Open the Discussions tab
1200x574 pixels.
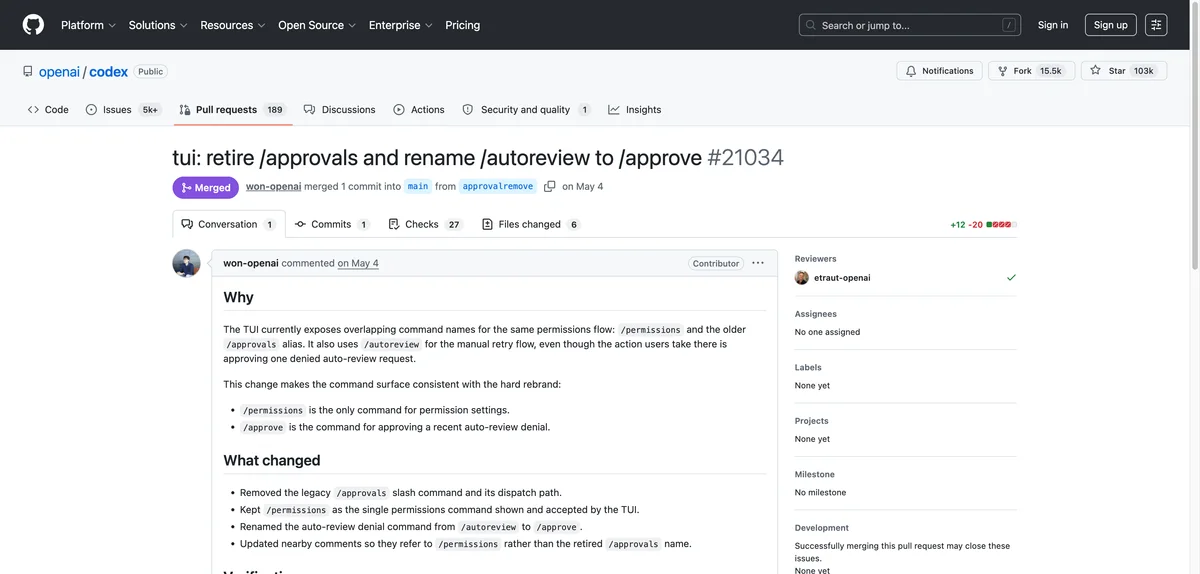[340, 110]
